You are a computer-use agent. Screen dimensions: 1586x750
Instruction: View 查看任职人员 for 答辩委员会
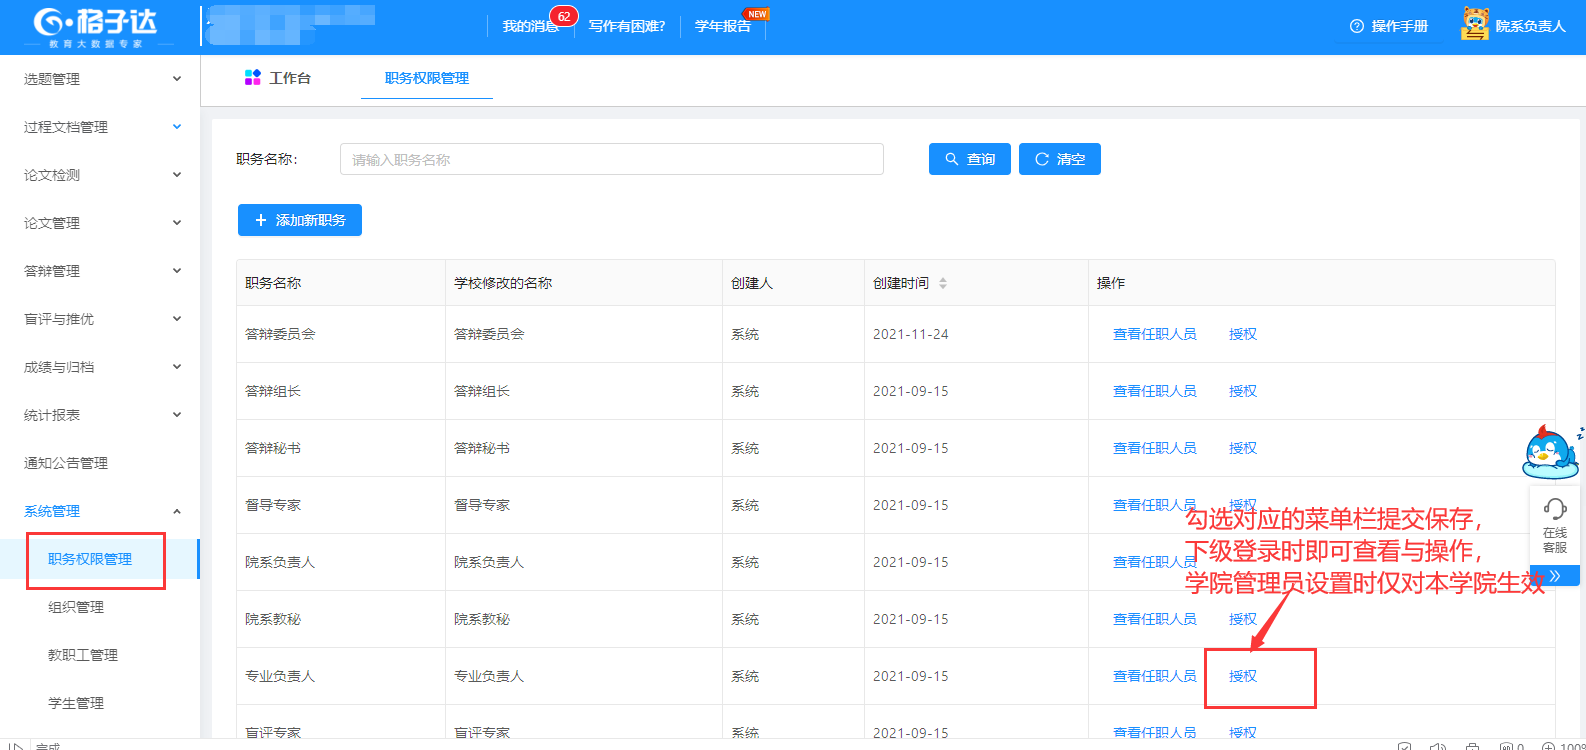(1154, 334)
